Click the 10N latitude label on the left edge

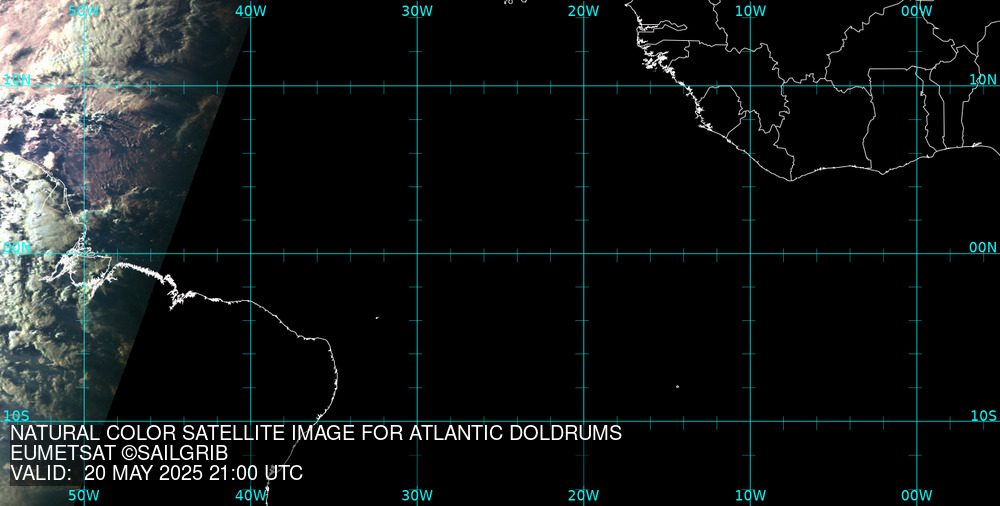17,80
